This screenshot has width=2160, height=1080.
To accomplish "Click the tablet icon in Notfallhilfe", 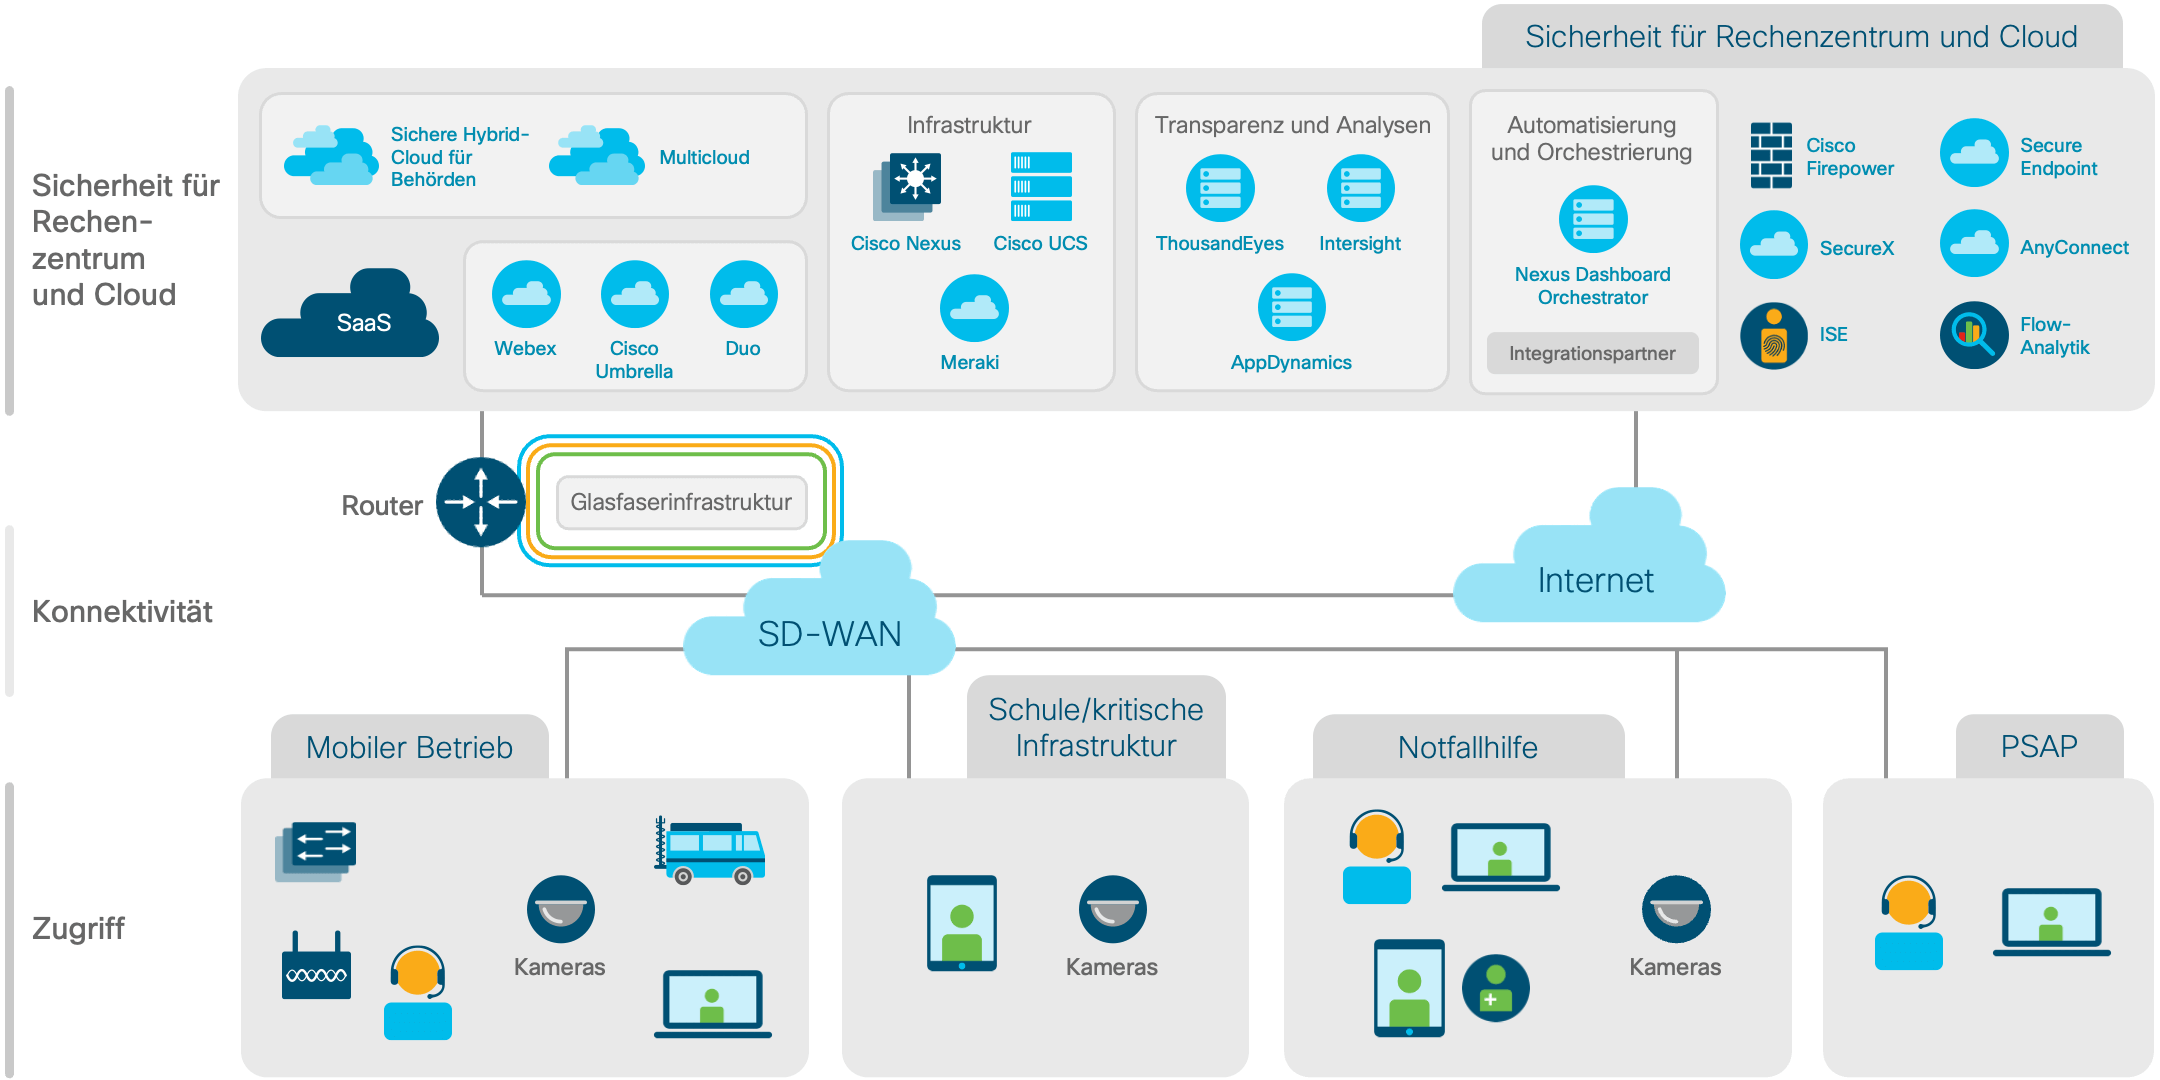I will pyautogui.click(x=1410, y=988).
